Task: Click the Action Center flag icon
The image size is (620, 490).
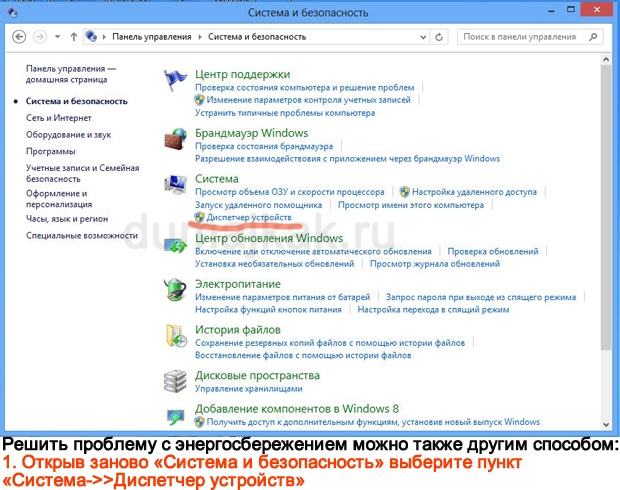Action: click(175, 80)
